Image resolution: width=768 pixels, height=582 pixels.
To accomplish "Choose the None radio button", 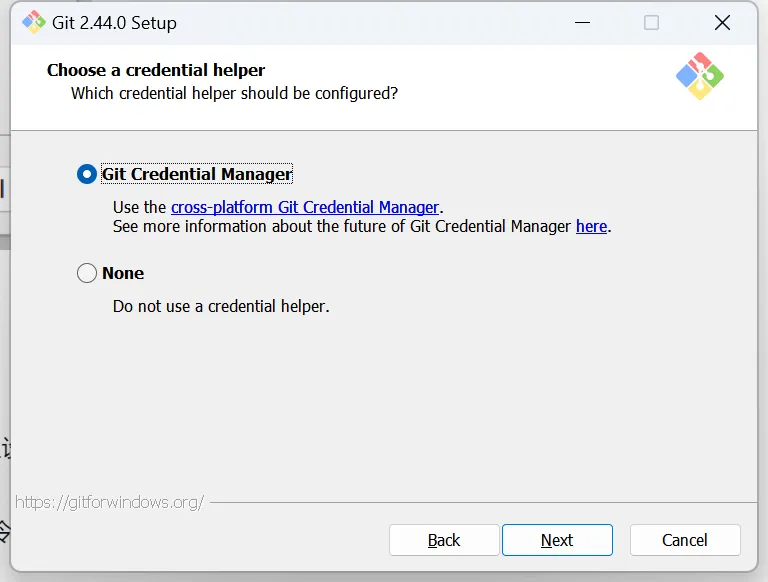I will point(87,273).
